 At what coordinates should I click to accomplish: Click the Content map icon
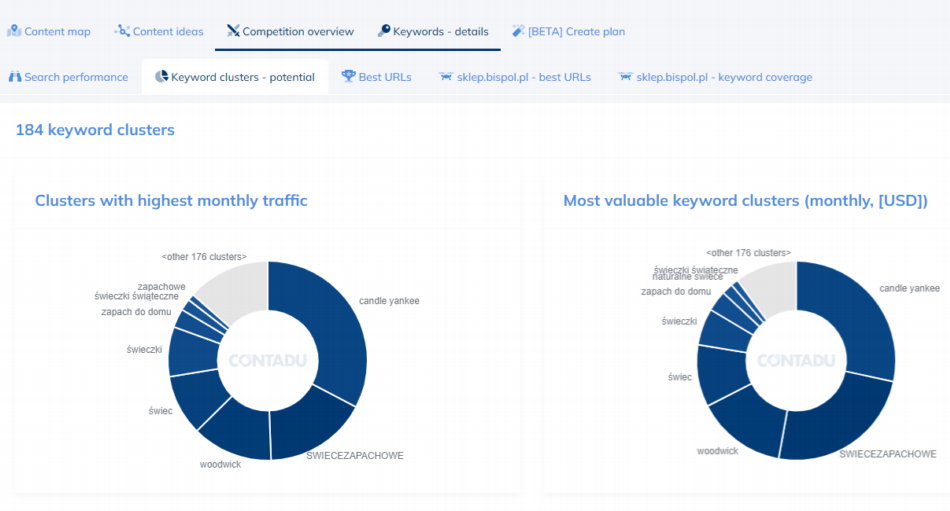[x=14, y=31]
